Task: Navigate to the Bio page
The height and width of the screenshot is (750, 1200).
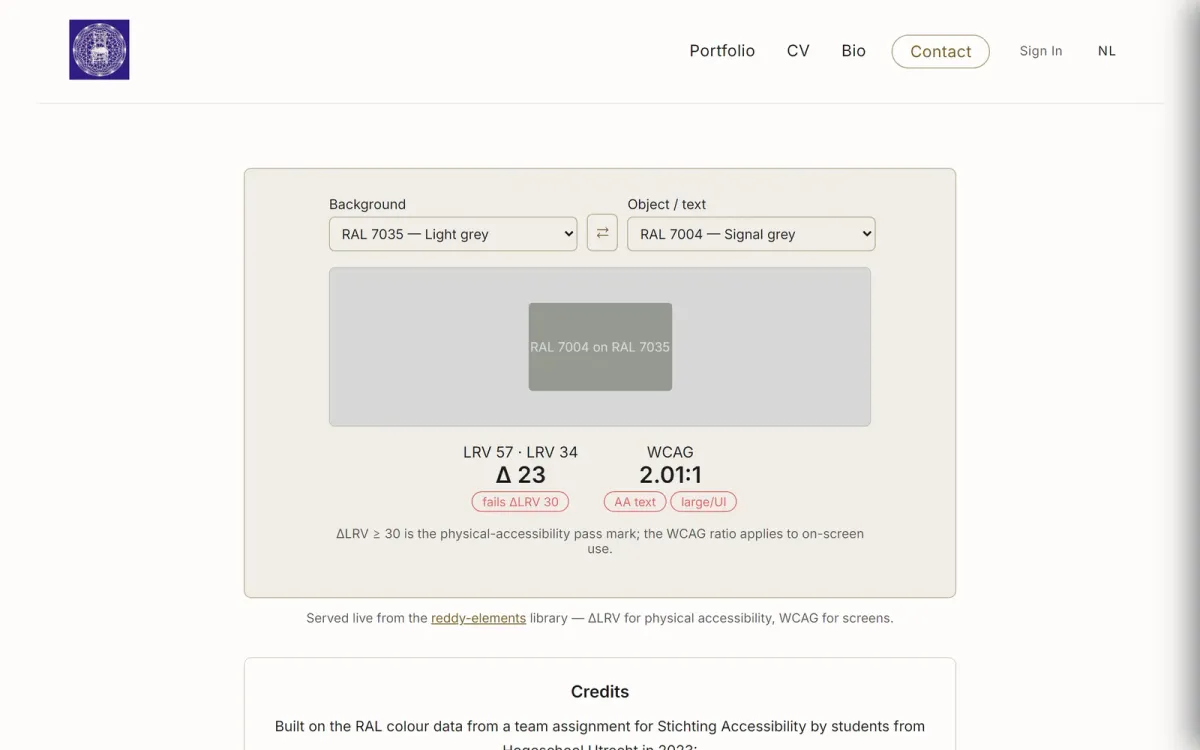Action: [x=854, y=51]
